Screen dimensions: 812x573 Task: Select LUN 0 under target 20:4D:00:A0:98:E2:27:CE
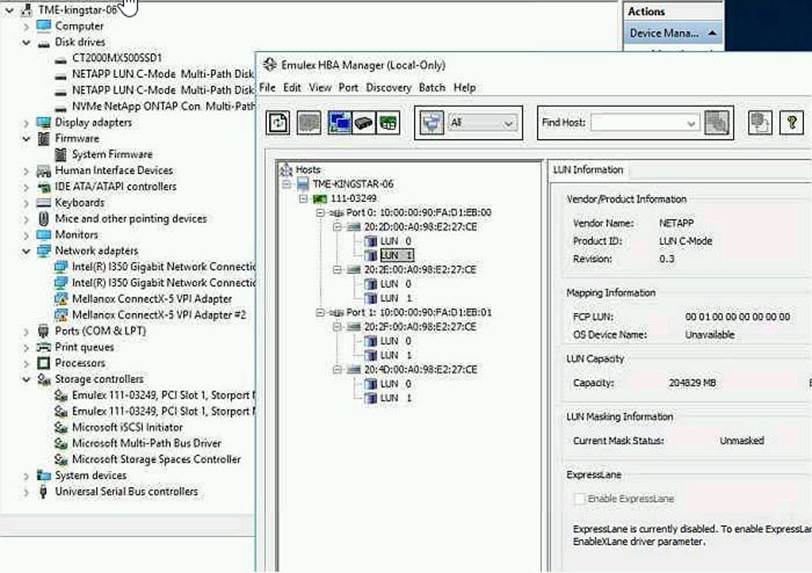click(x=388, y=384)
